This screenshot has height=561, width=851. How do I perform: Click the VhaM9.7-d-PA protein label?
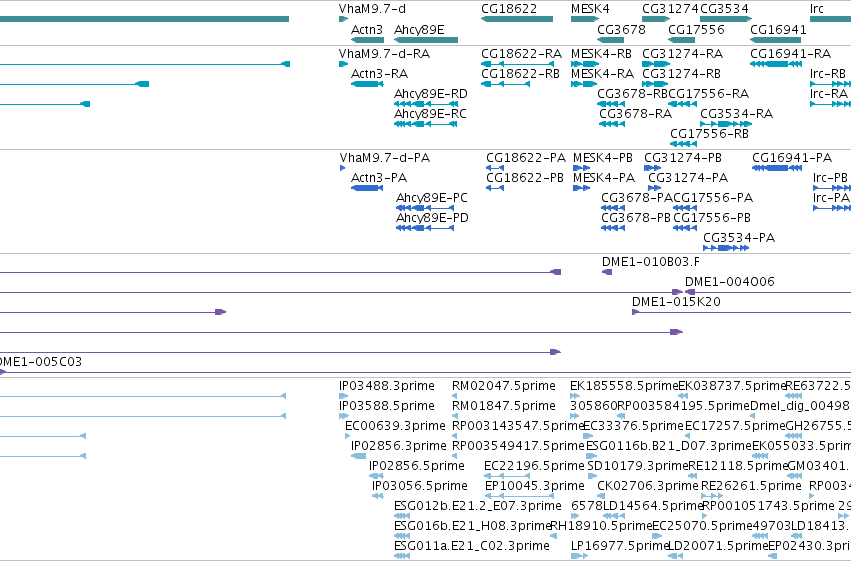(x=385, y=158)
